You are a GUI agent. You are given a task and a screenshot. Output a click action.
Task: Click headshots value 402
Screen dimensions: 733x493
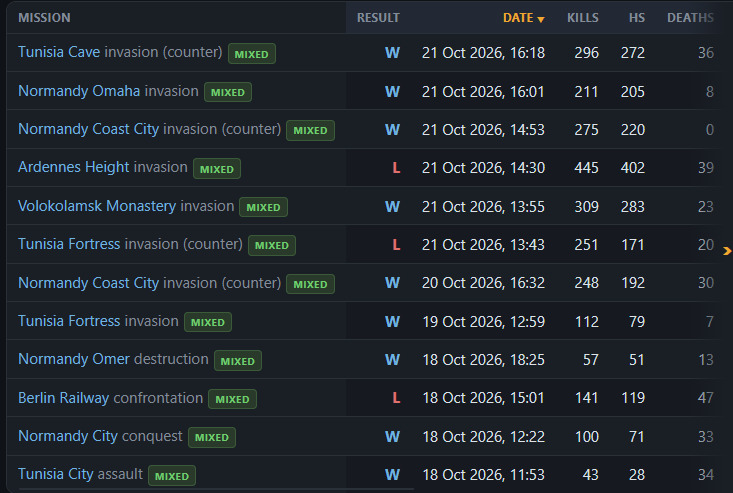632,168
